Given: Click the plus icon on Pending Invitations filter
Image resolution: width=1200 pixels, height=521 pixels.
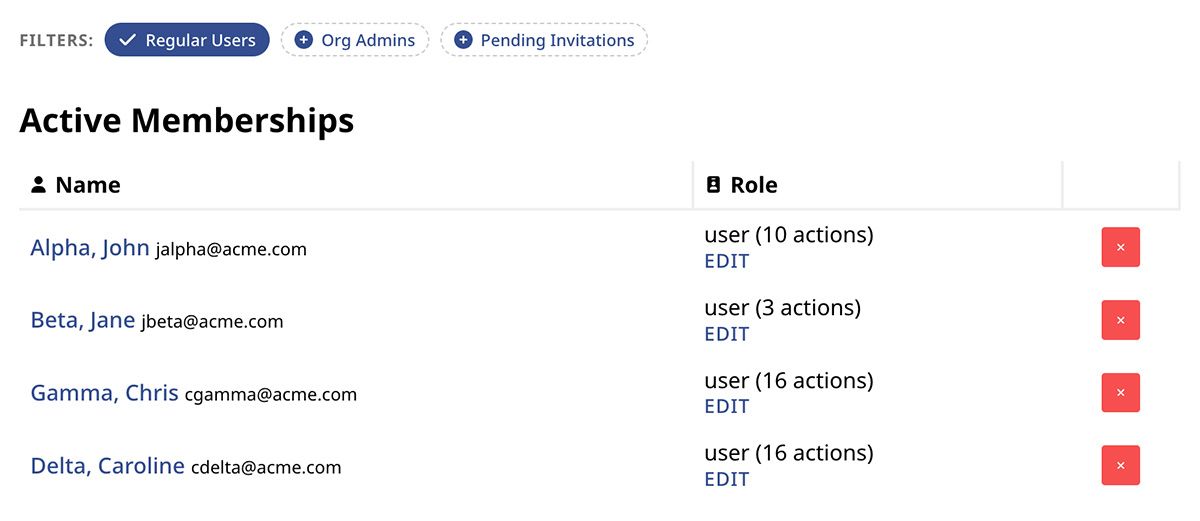Looking at the screenshot, I should pyautogui.click(x=462, y=40).
